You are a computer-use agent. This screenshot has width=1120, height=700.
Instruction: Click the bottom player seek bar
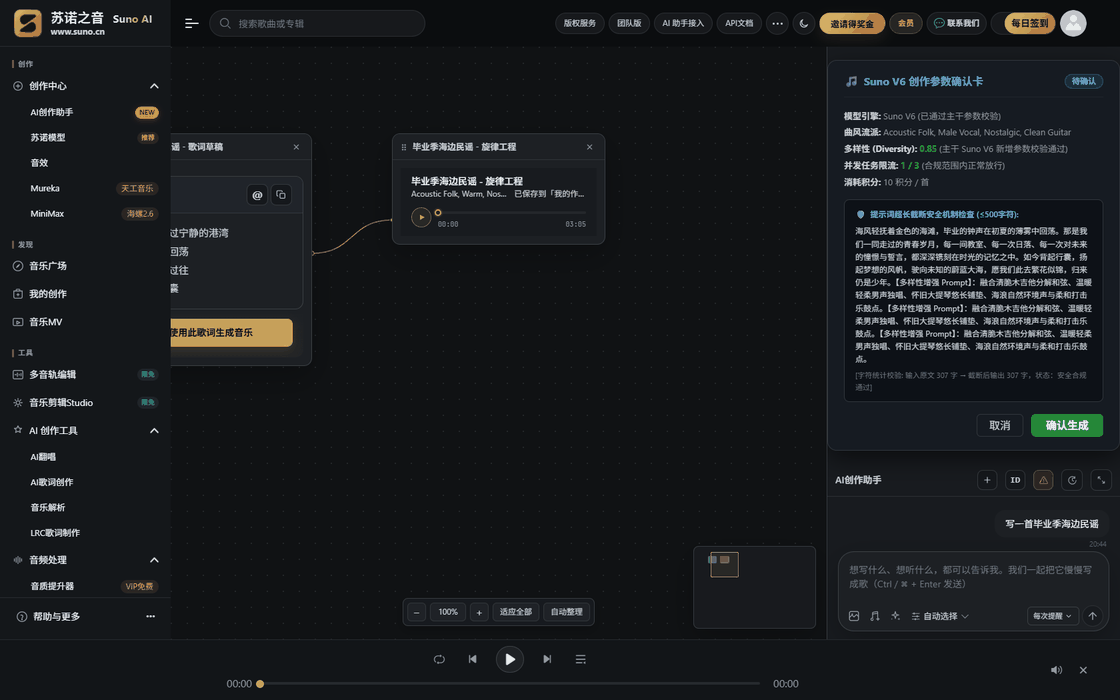tap(509, 684)
